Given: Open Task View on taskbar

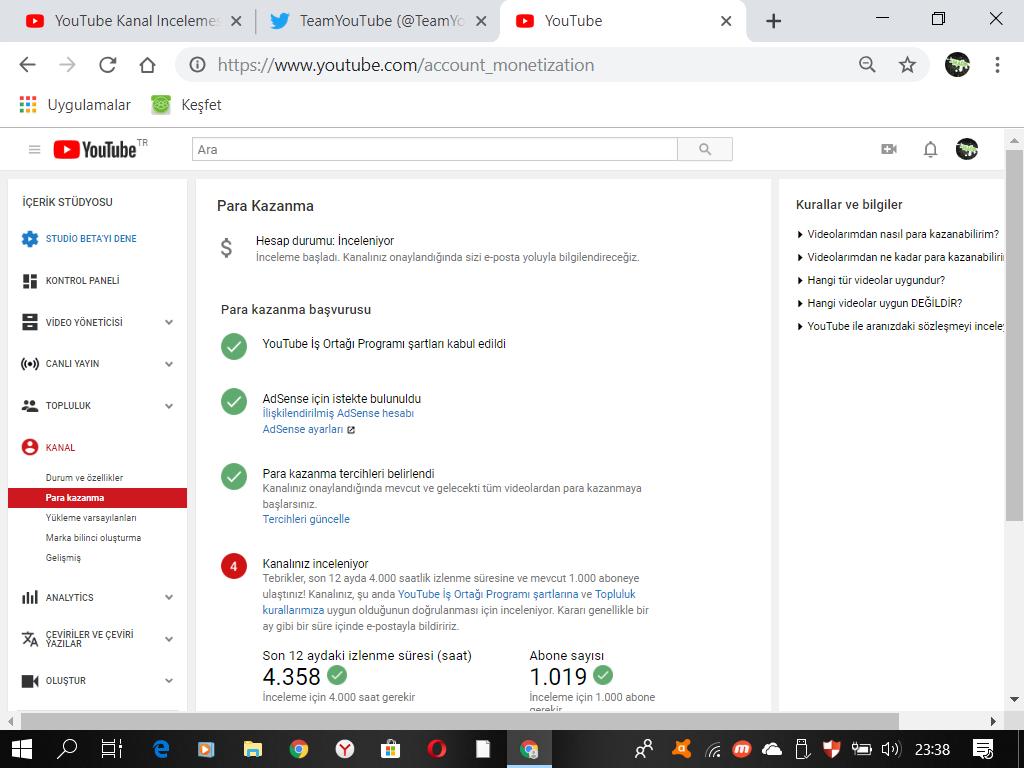Looking at the screenshot, I should (x=112, y=748).
